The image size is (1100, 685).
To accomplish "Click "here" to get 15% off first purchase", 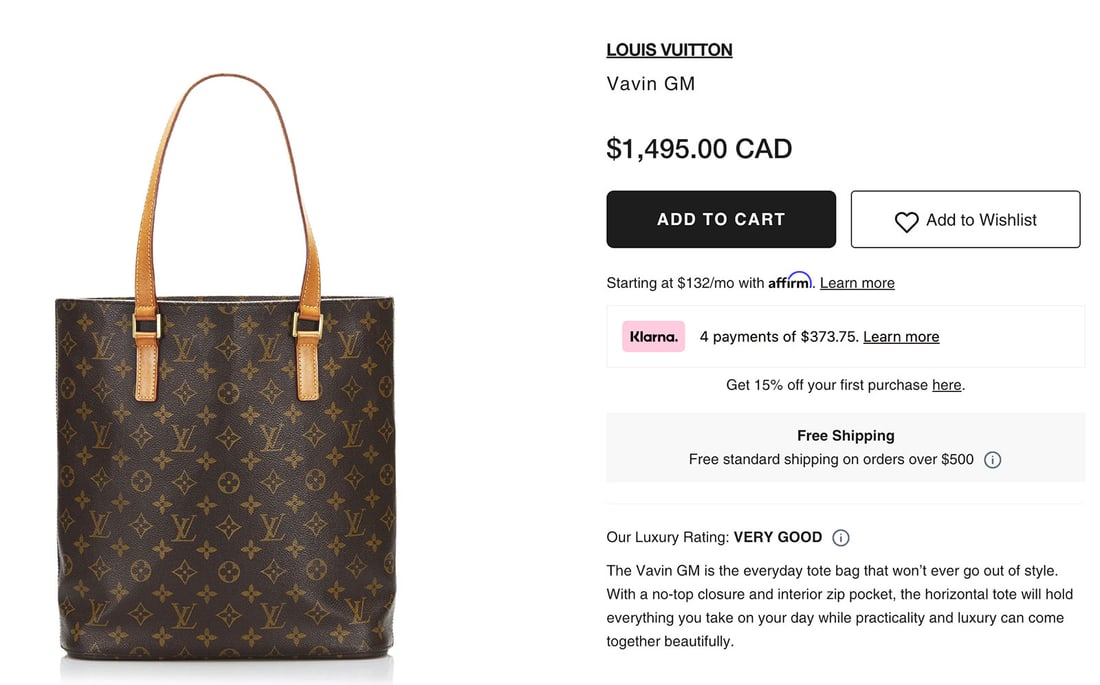I will pyautogui.click(x=945, y=384).
